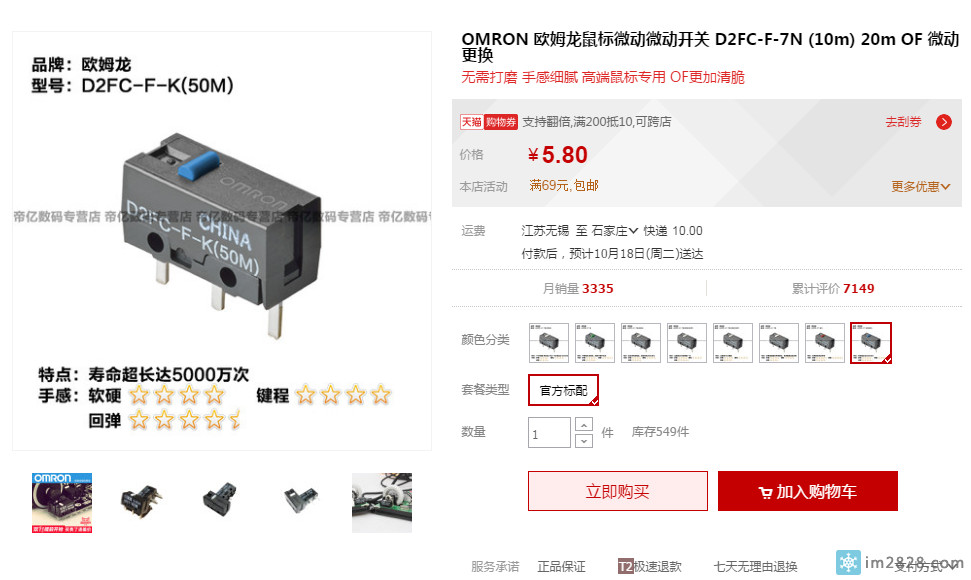Increase quantity with the up arrow
Viewport: 971px width, 580px height.
pyautogui.click(x=583, y=425)
